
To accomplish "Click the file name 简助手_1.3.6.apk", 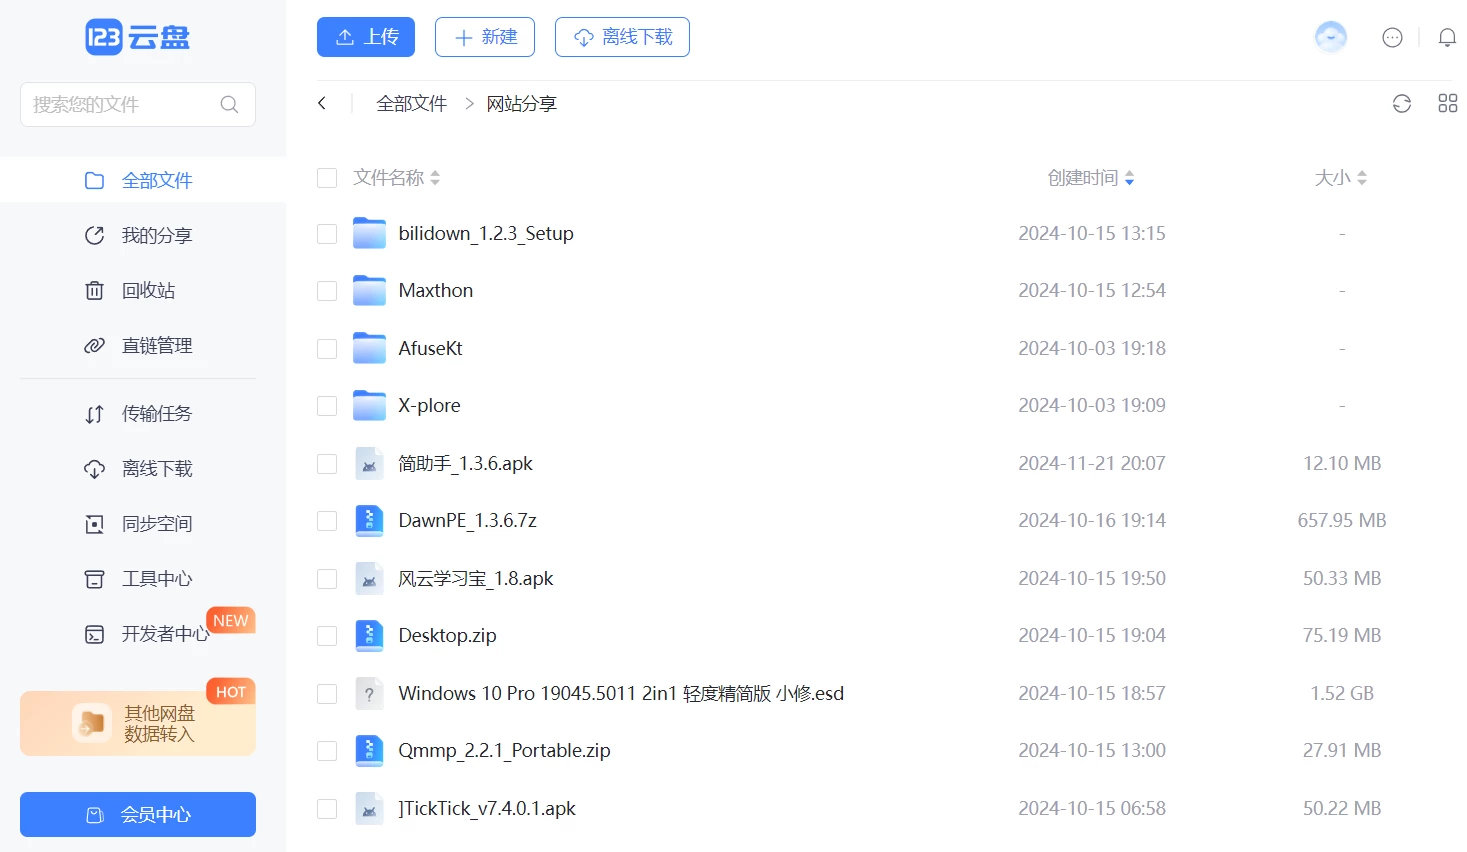I will point(465,463).
